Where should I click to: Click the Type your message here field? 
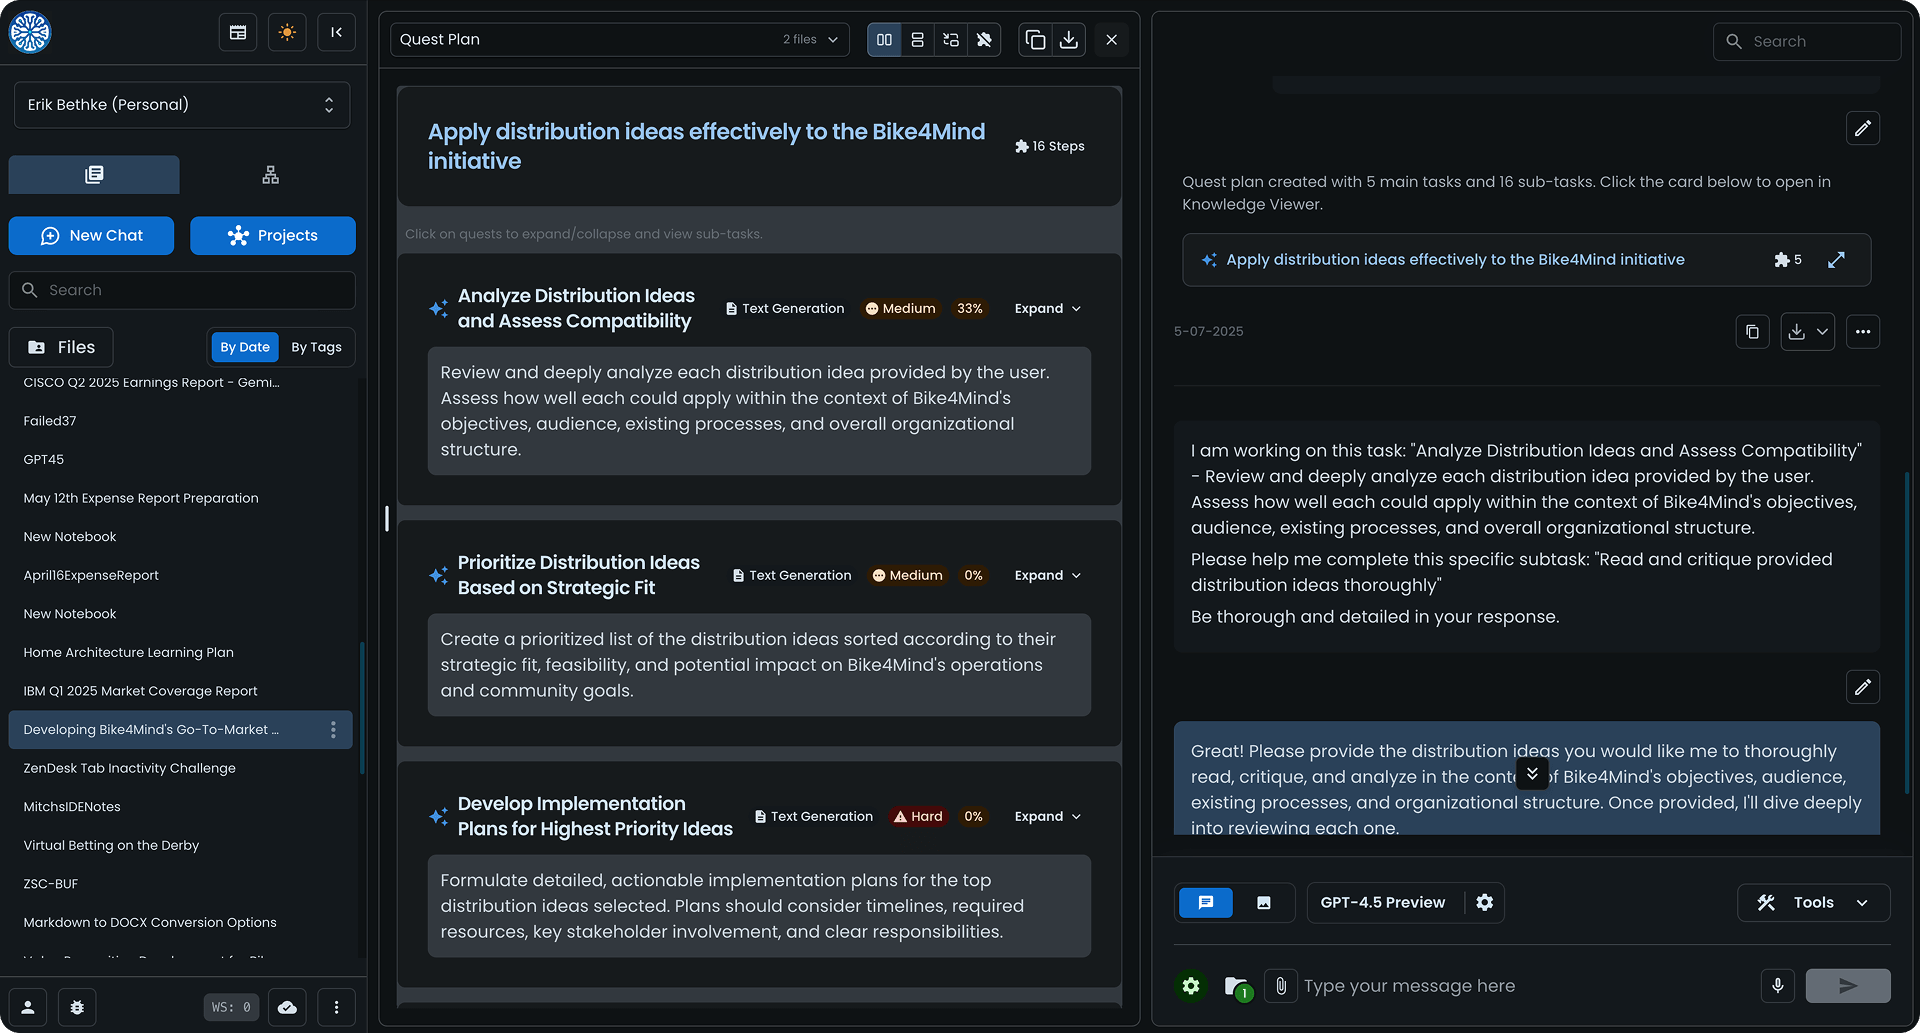[1520, 986]
